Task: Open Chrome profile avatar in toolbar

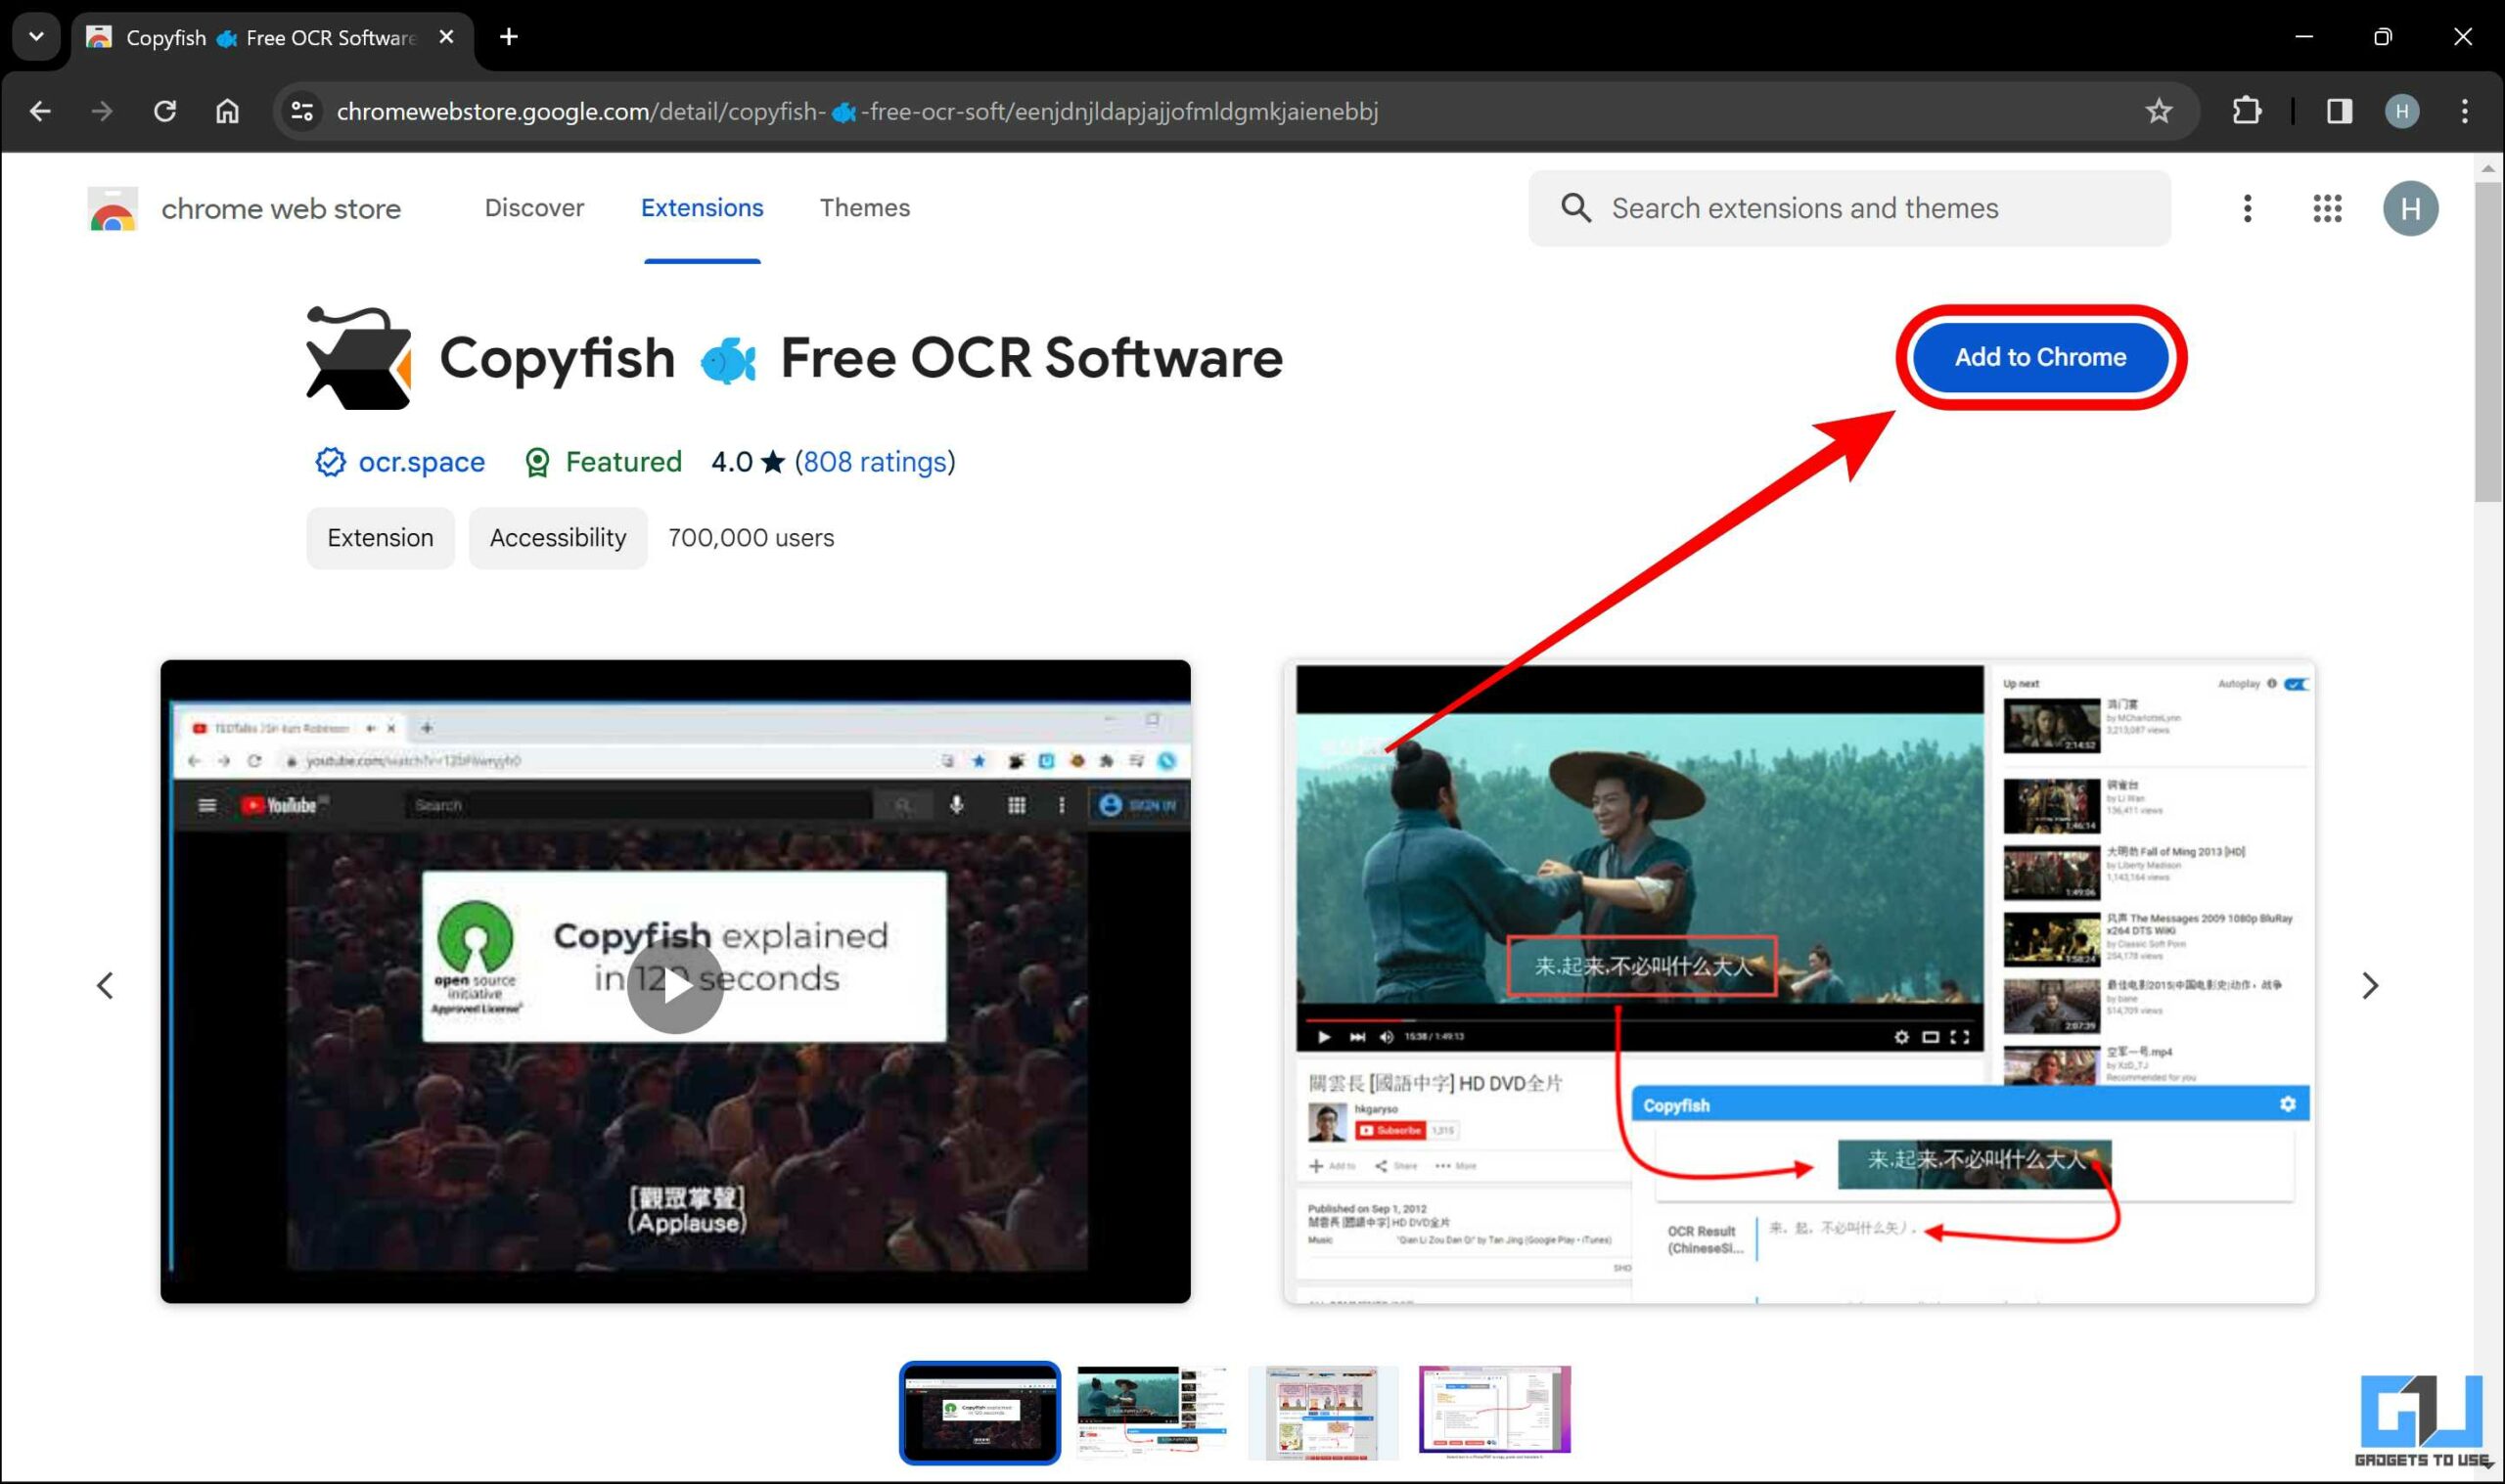Action: 2402,111
